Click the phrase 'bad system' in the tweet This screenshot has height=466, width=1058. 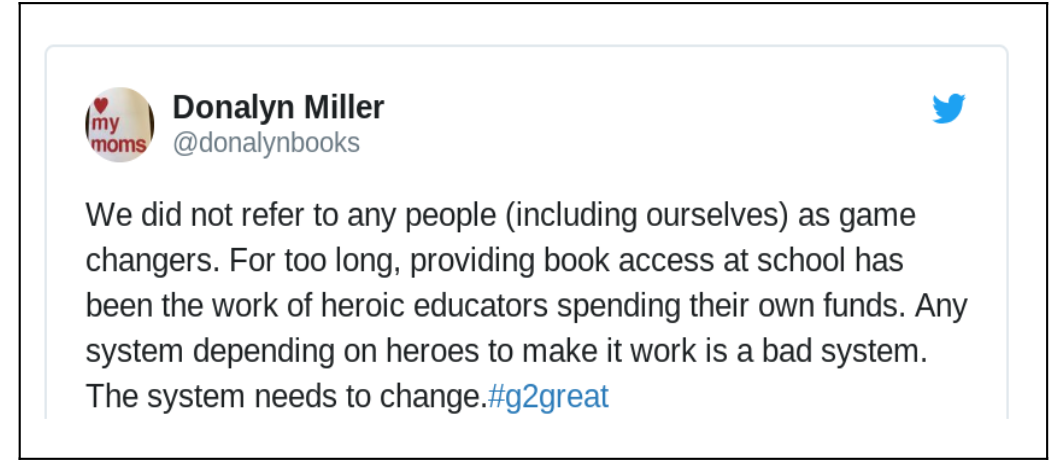841,351
